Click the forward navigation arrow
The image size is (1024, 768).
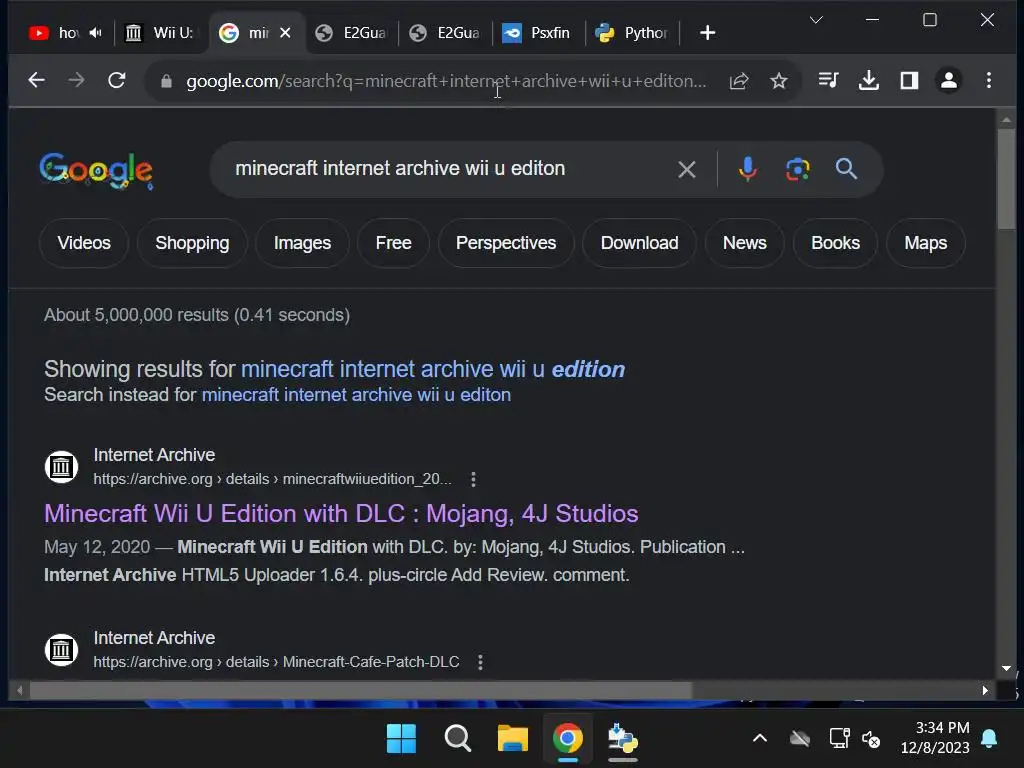pyautogui.click(x=76, y=80)
